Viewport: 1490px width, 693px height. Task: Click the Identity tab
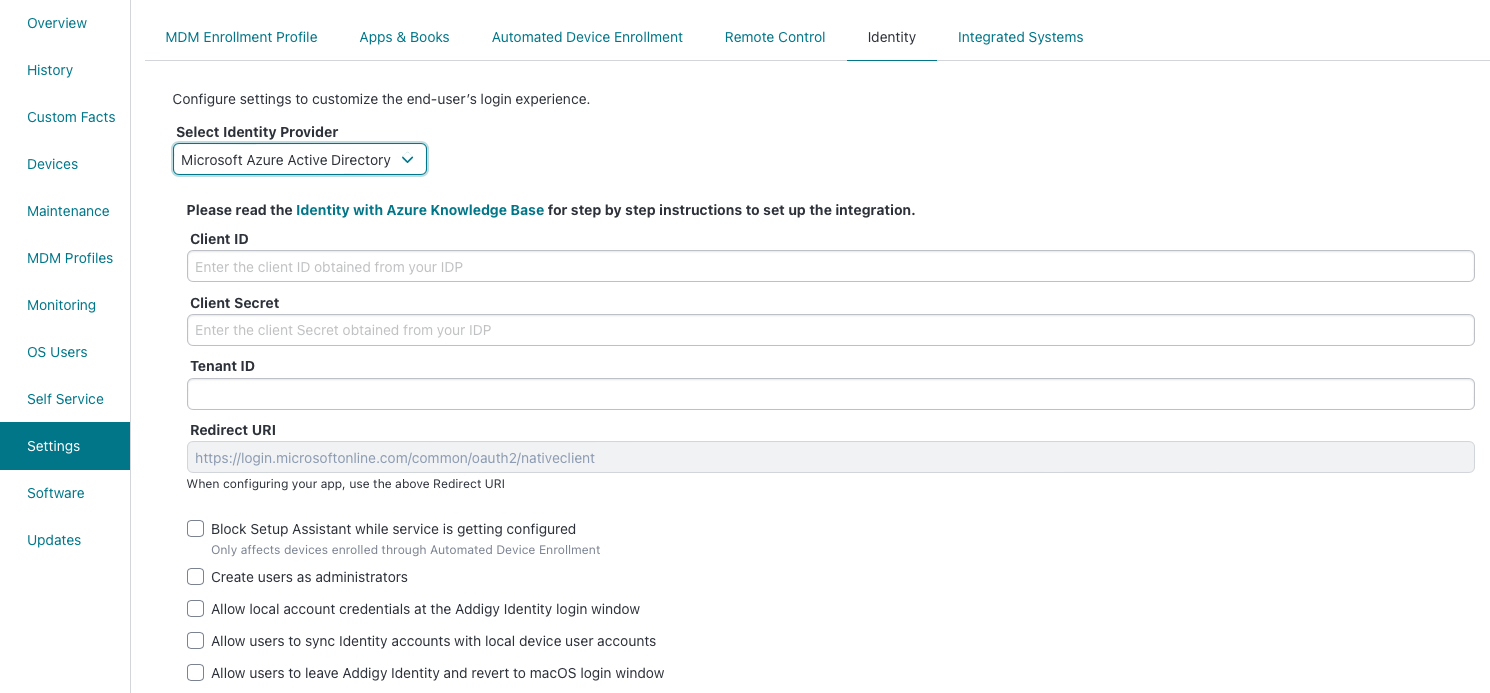pos(892,37)
